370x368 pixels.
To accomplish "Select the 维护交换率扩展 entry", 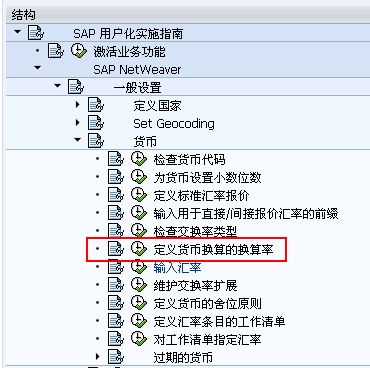I will tap(195, 285).
